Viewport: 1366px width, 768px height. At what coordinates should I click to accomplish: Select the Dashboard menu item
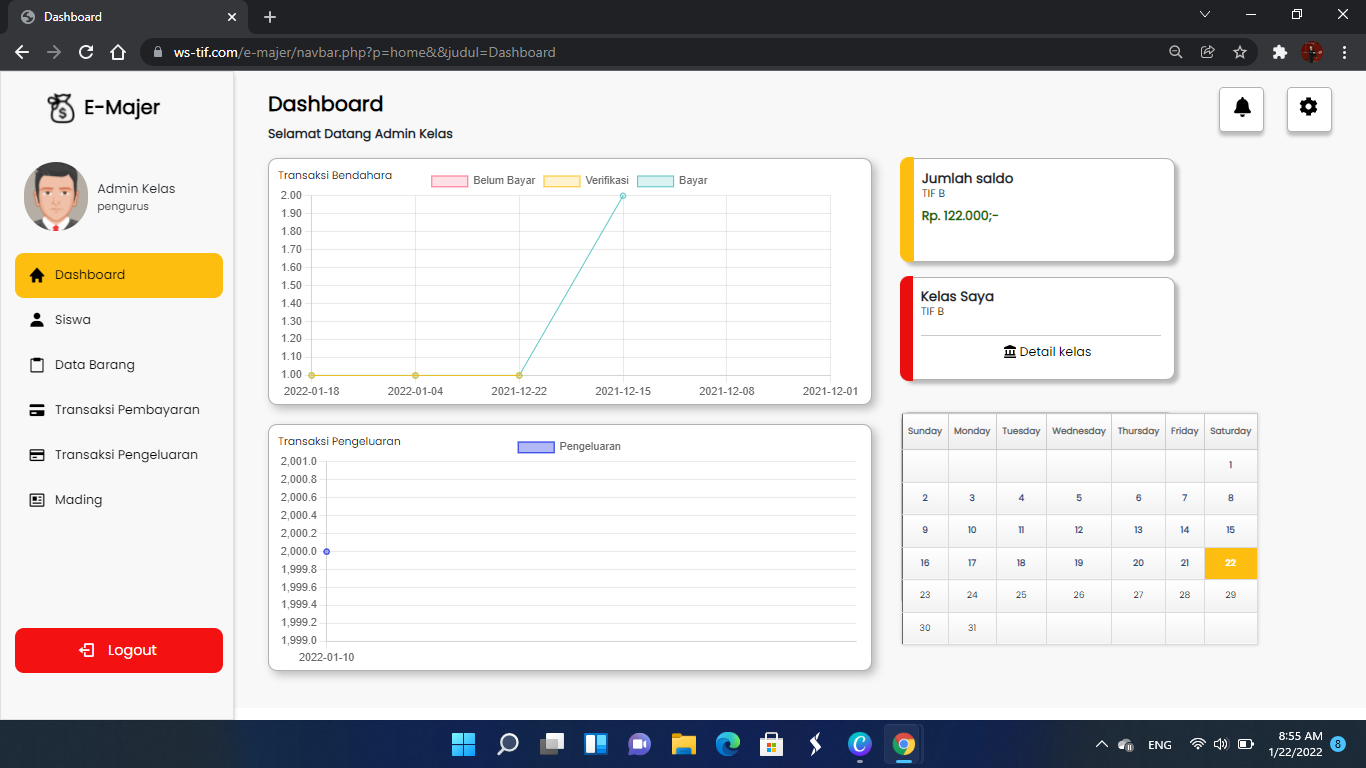[118, 275]
